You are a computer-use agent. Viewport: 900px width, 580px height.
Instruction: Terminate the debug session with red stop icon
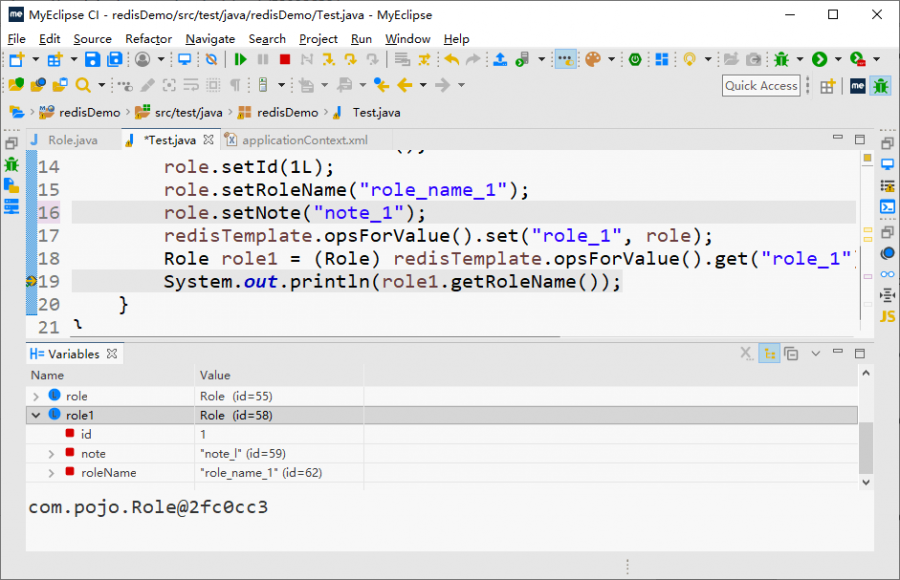(x=285, y=61)
